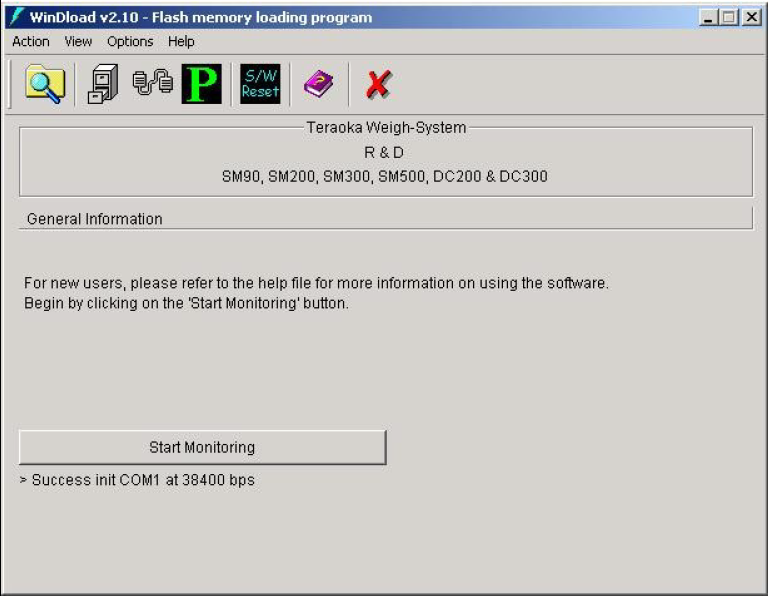This screenshot has height=596, width=768.
Task: Click the green P icon
Action: (201, 84)
